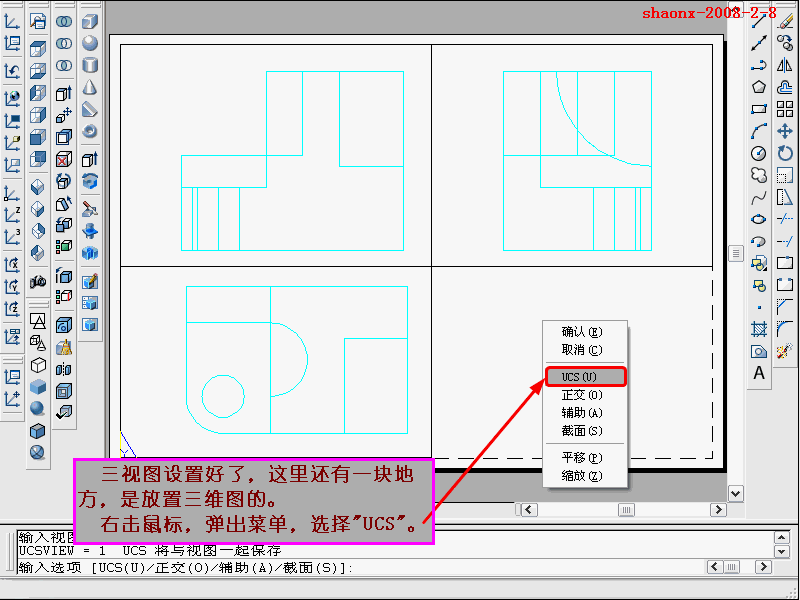Select the Torus solid tool
This screenshot has height=600, width=800.
(x=90, y=131)
